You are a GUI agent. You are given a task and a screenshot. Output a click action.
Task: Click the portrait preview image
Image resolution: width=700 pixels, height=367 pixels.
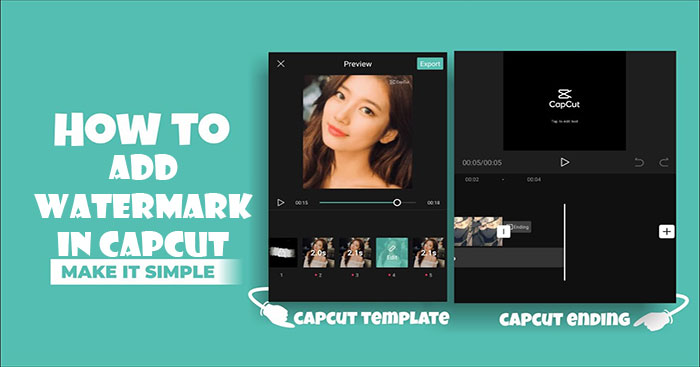tap(358, 132)
